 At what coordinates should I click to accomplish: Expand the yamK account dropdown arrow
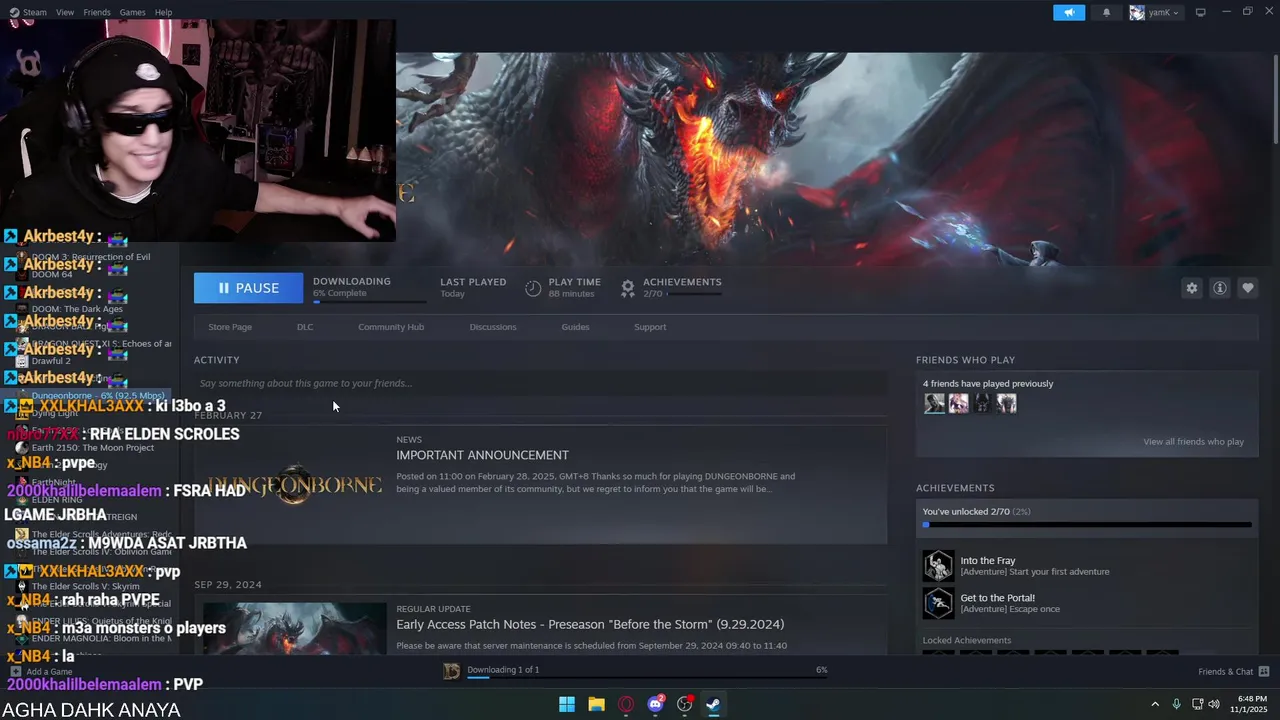click(x=1175, y=13)
